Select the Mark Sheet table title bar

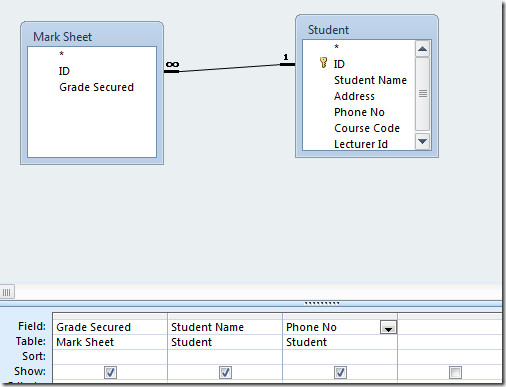tap(92, 36)
